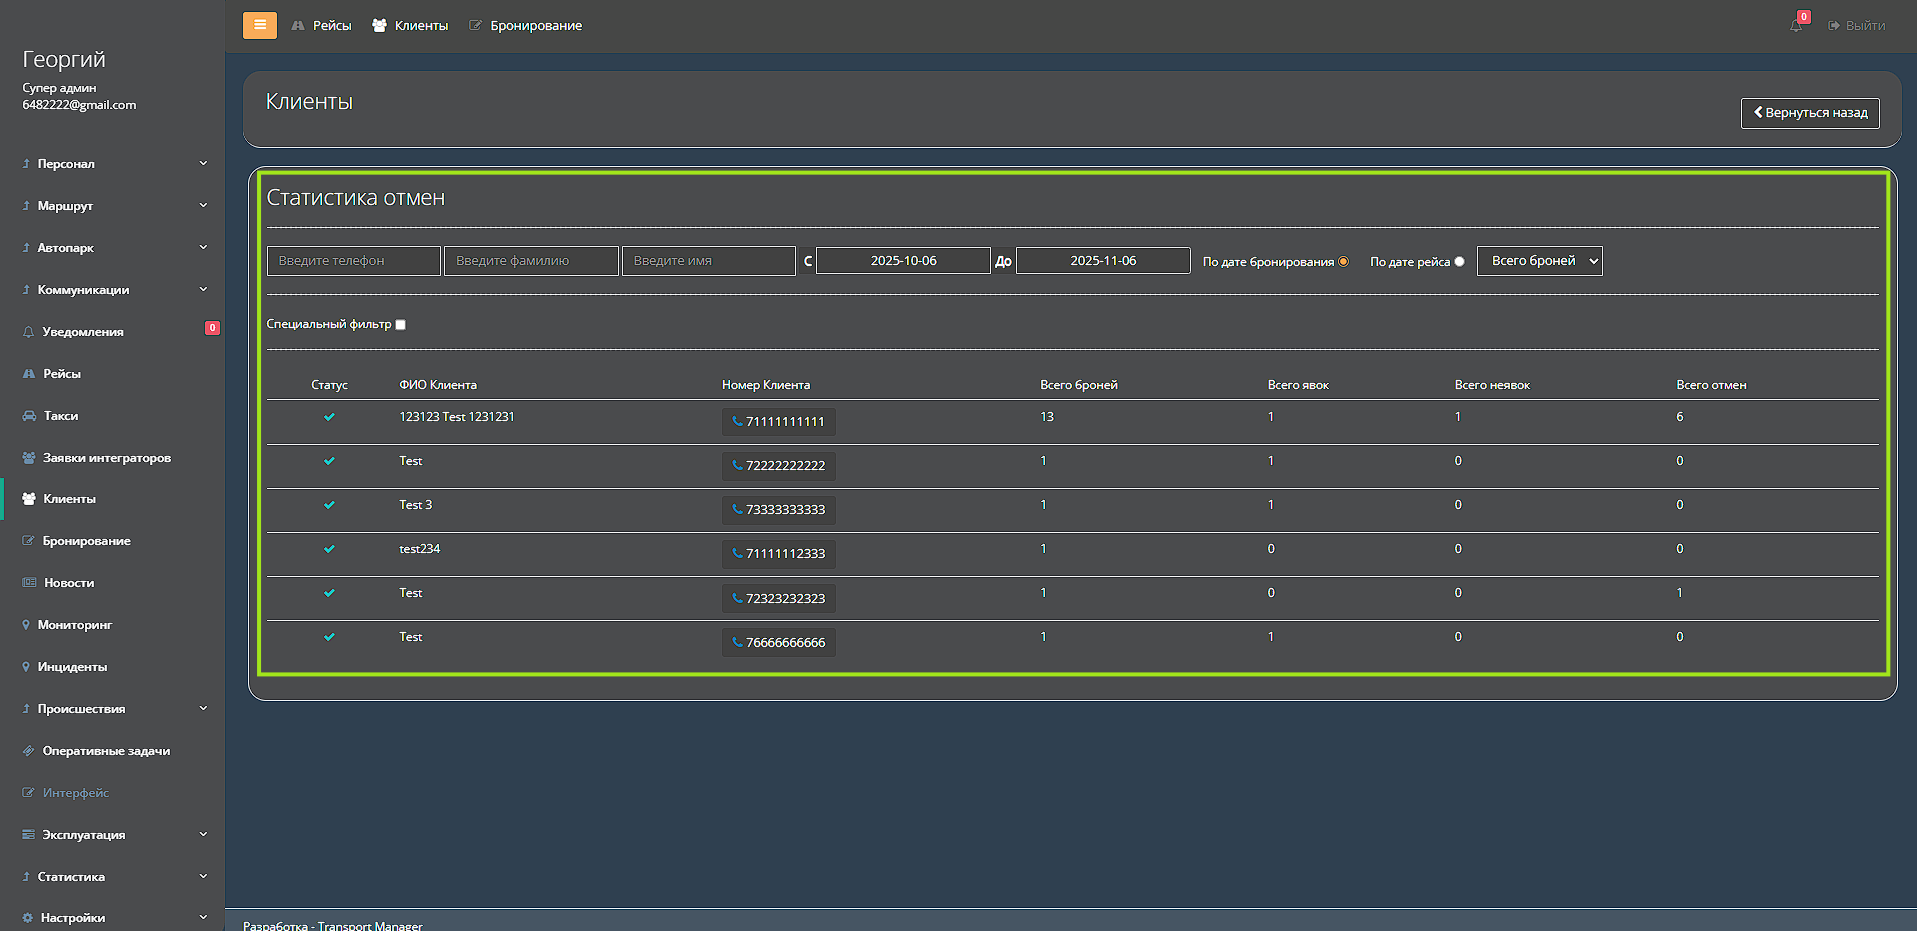Enable the Специальный фильтр checkbox
The height and width of the screenshot is (931, 1917).
pos(401,325)
